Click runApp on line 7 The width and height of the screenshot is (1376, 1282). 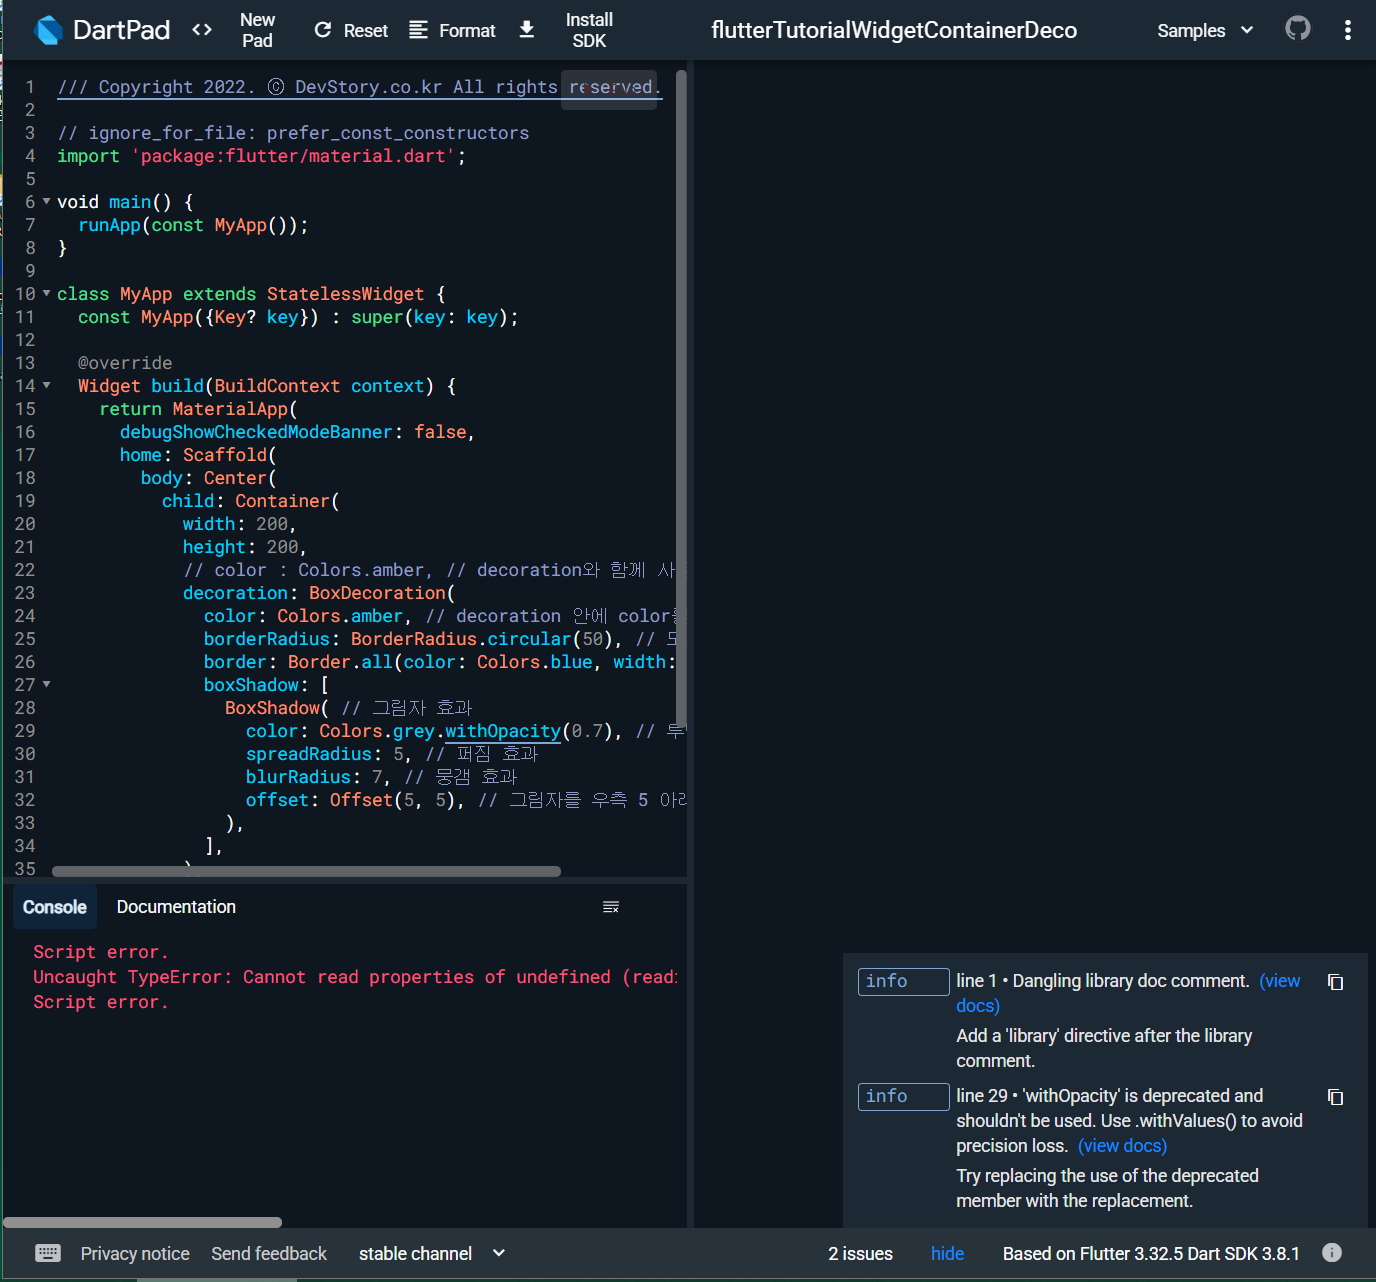109,225
